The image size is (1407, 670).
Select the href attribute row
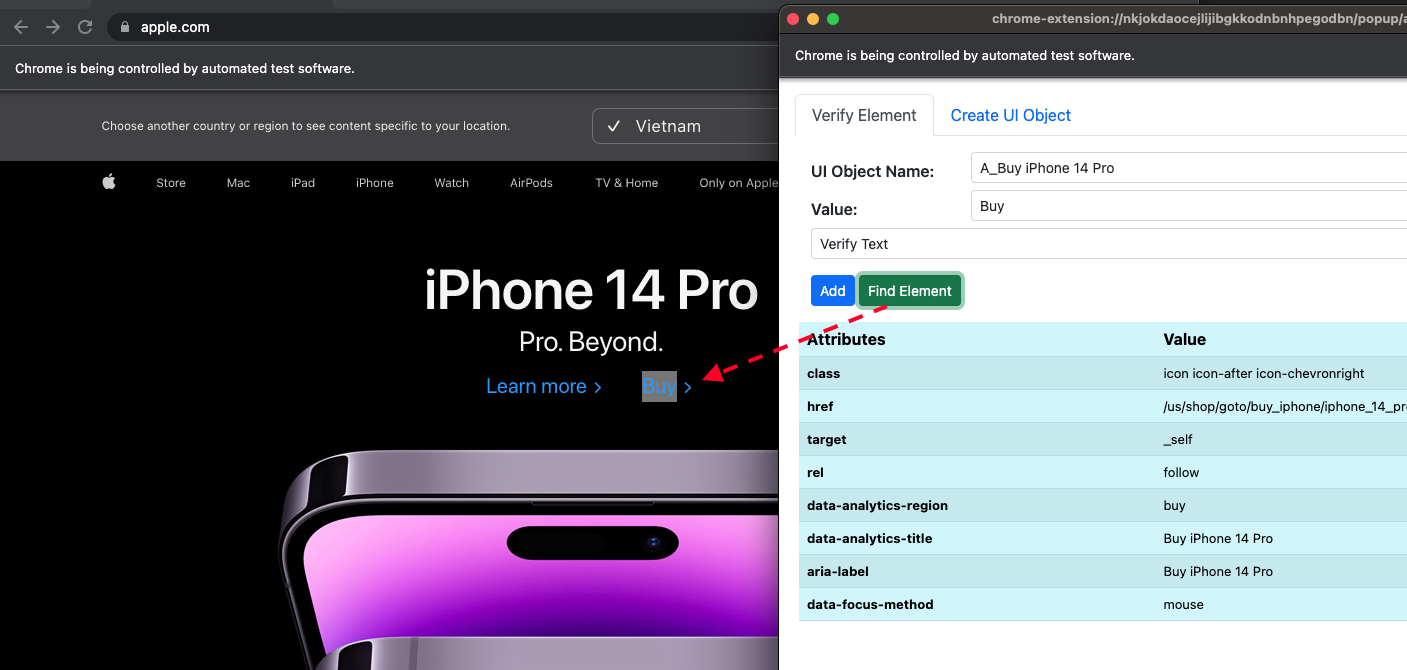click(x=1103, y=406)
